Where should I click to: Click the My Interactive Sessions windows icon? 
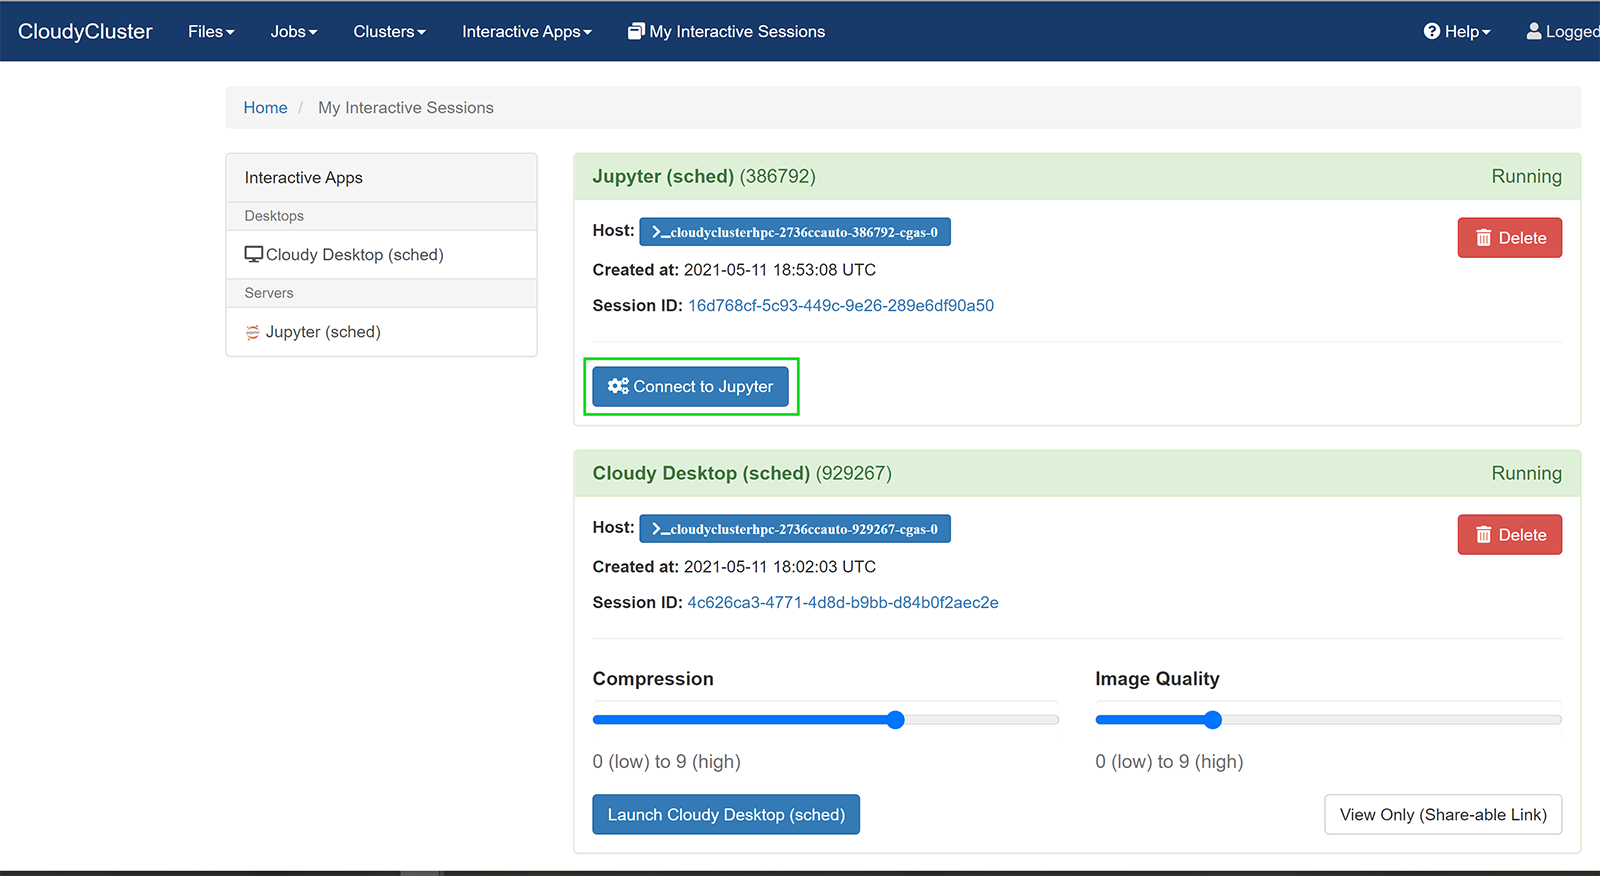point(636,31)
